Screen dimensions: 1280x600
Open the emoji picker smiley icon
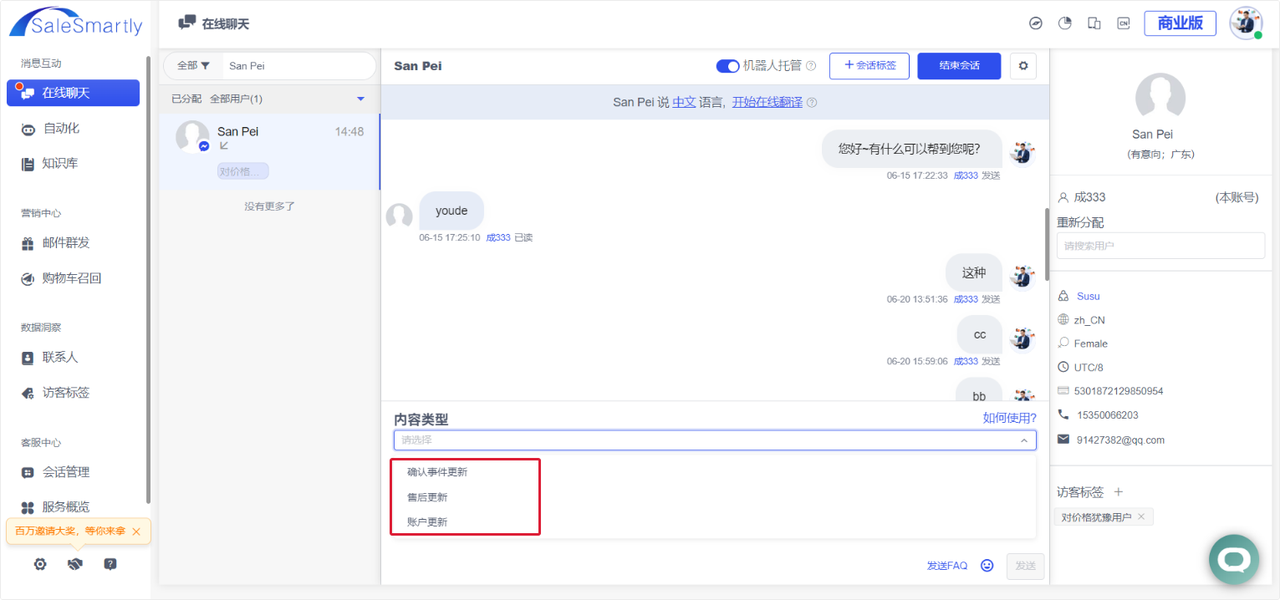(x=987, y=565)
